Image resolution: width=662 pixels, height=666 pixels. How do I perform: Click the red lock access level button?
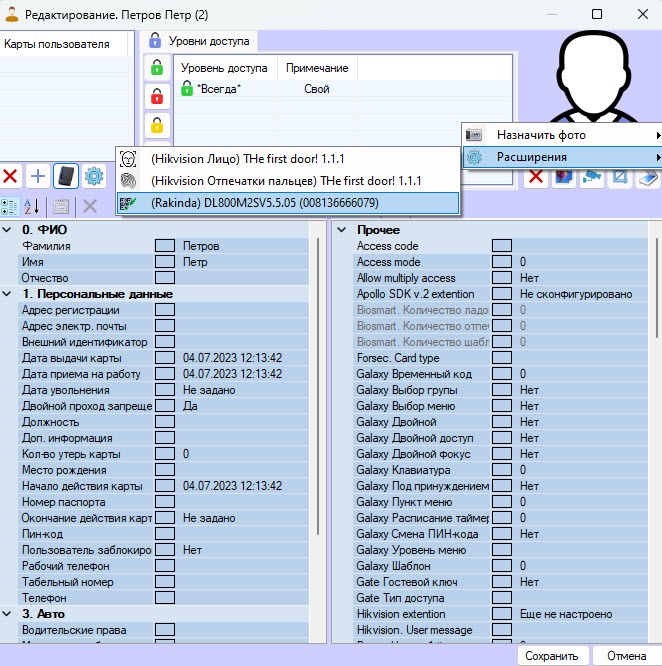coord(156,97)
